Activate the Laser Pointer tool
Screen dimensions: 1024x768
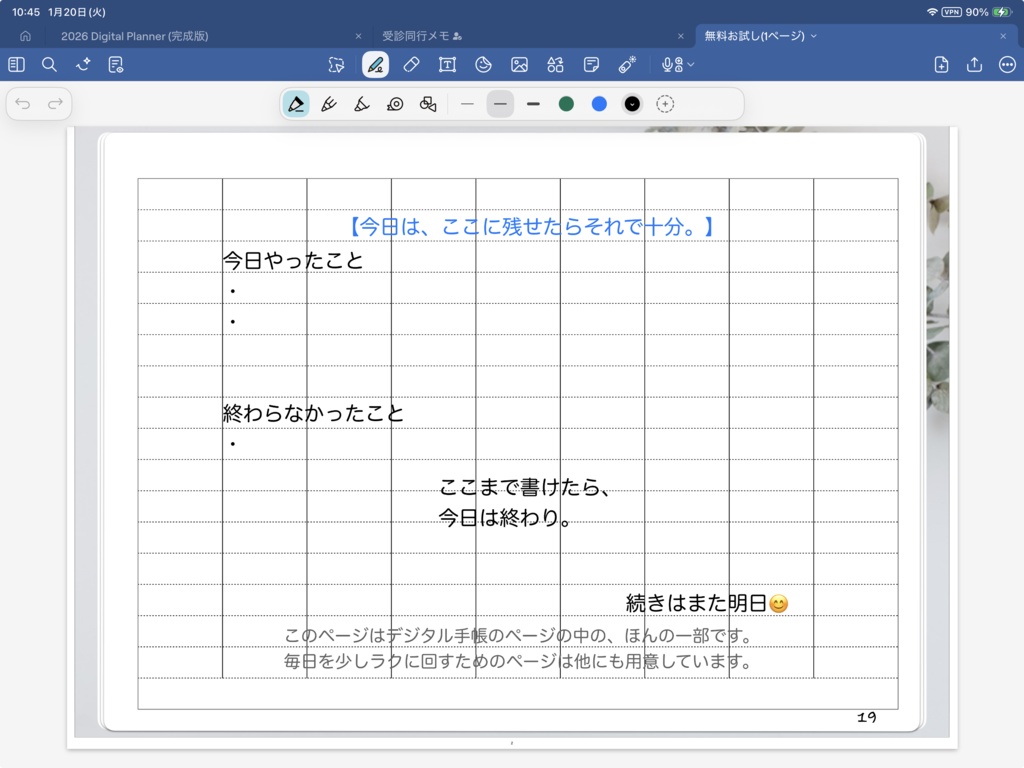627,64
